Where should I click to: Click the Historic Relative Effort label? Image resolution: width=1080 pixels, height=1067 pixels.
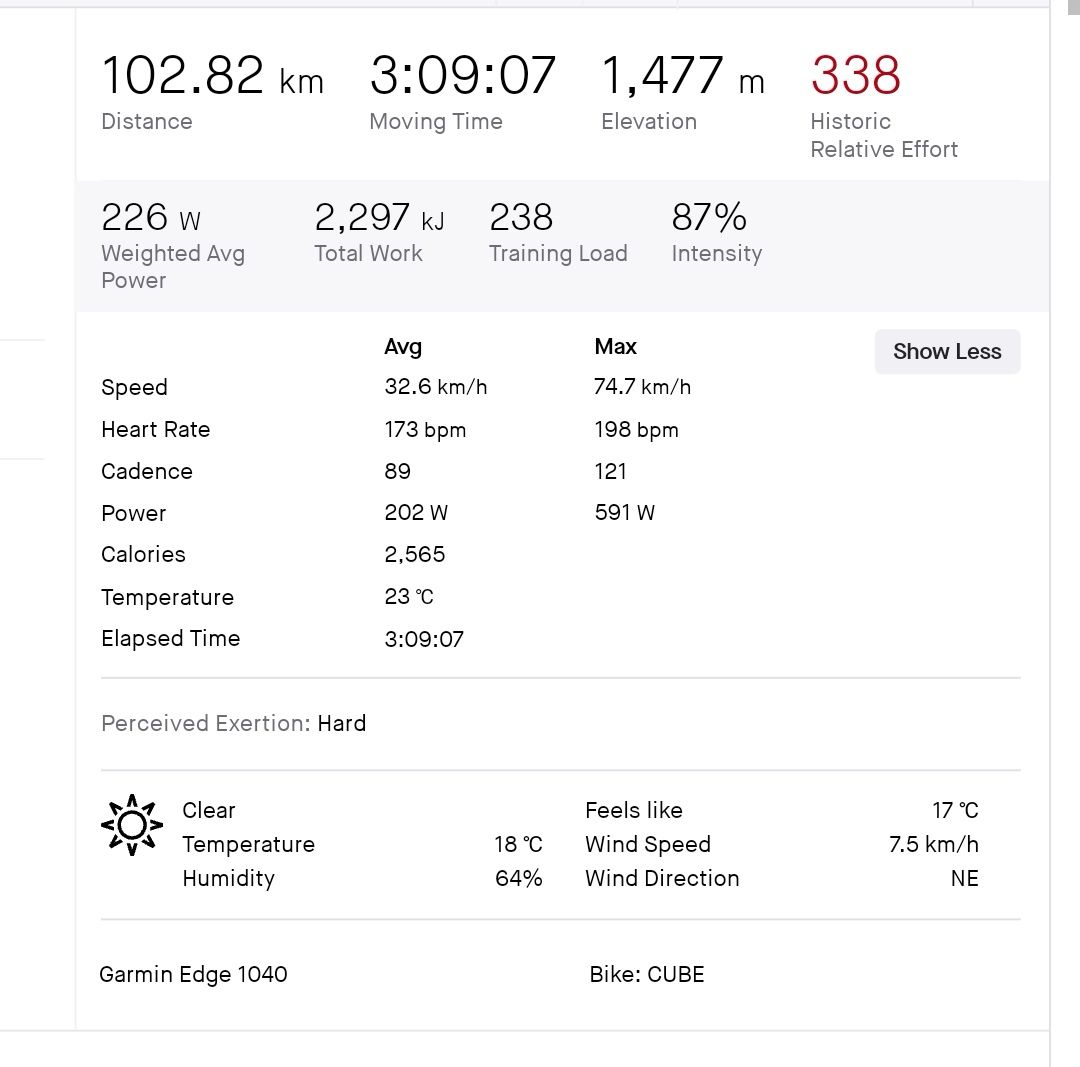click(x=883, y=135)
